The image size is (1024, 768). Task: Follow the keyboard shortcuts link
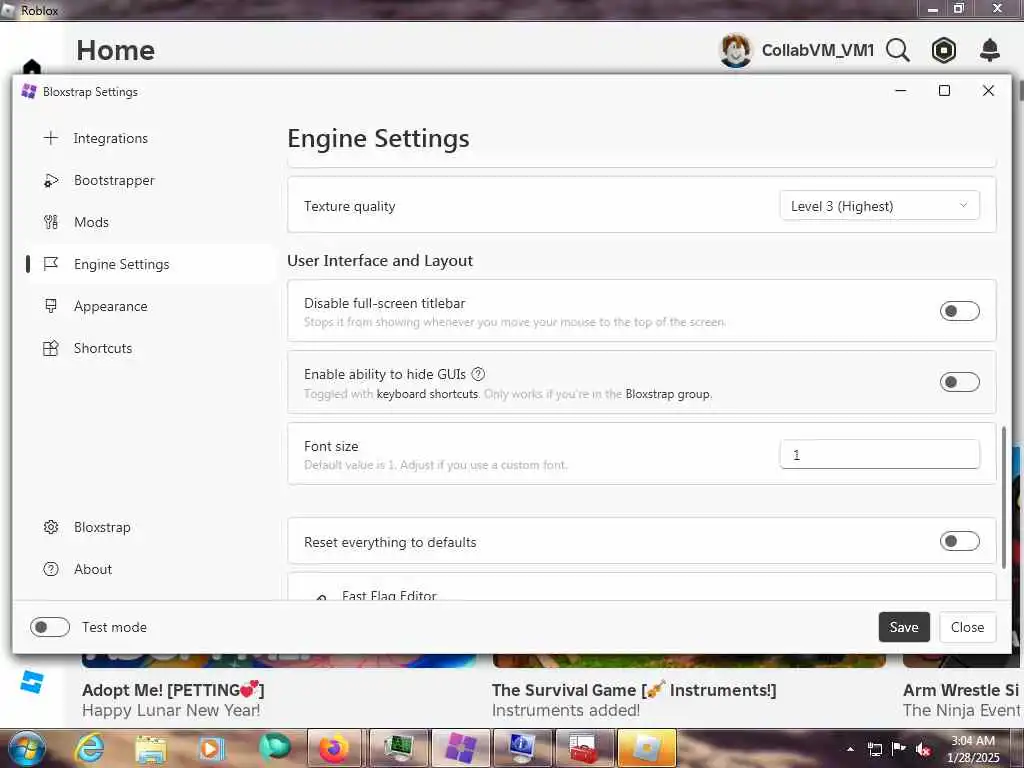click(x=427, y=394)
